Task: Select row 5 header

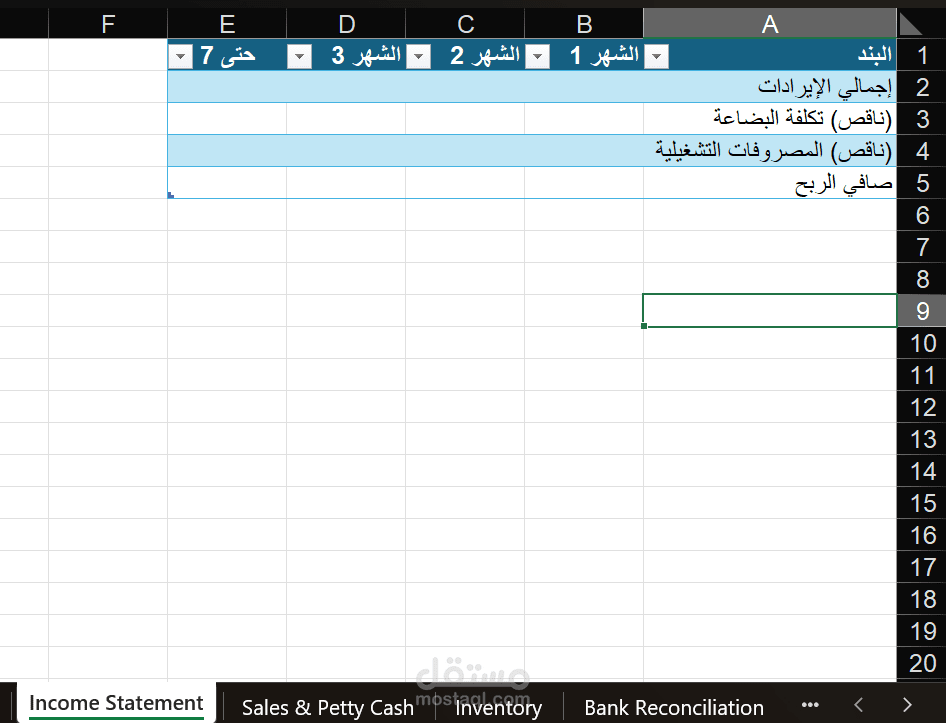Action: click(x=922, y=183)
